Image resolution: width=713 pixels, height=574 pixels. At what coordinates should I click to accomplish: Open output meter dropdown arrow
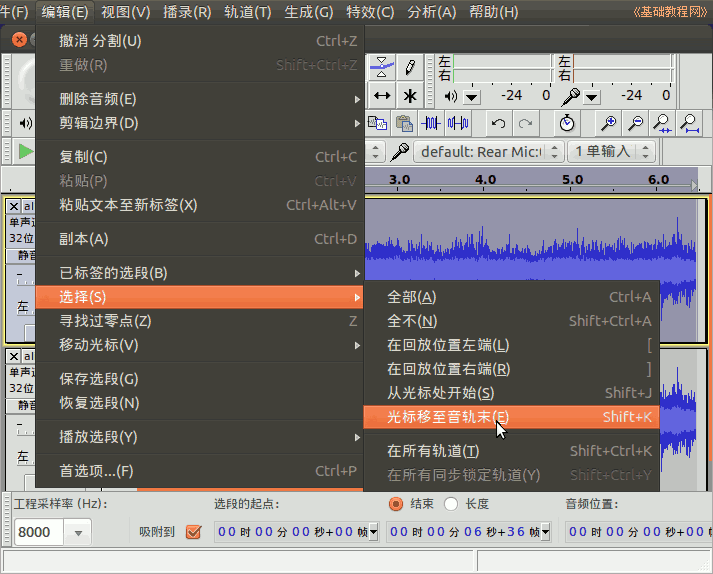point(472,97)
